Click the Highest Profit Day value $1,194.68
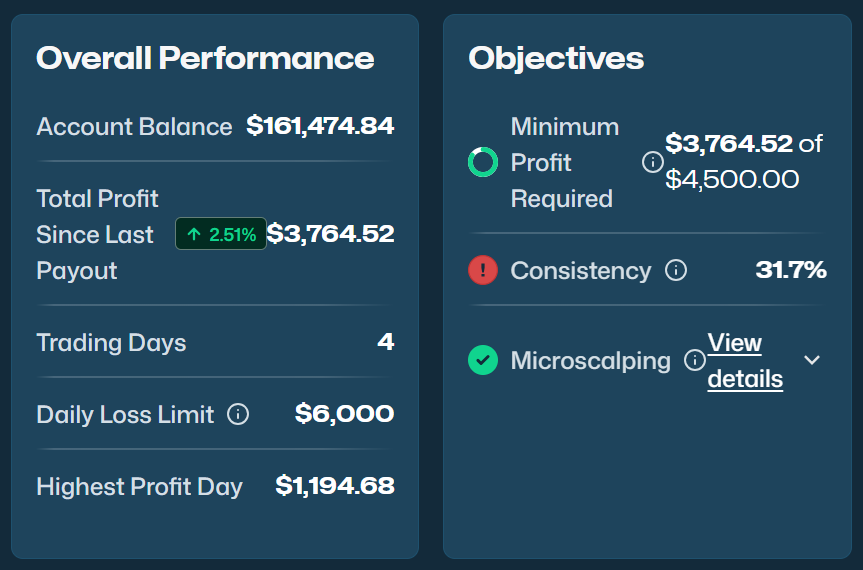The height and width of the screenshot is (570, 863). pos(335,486)
